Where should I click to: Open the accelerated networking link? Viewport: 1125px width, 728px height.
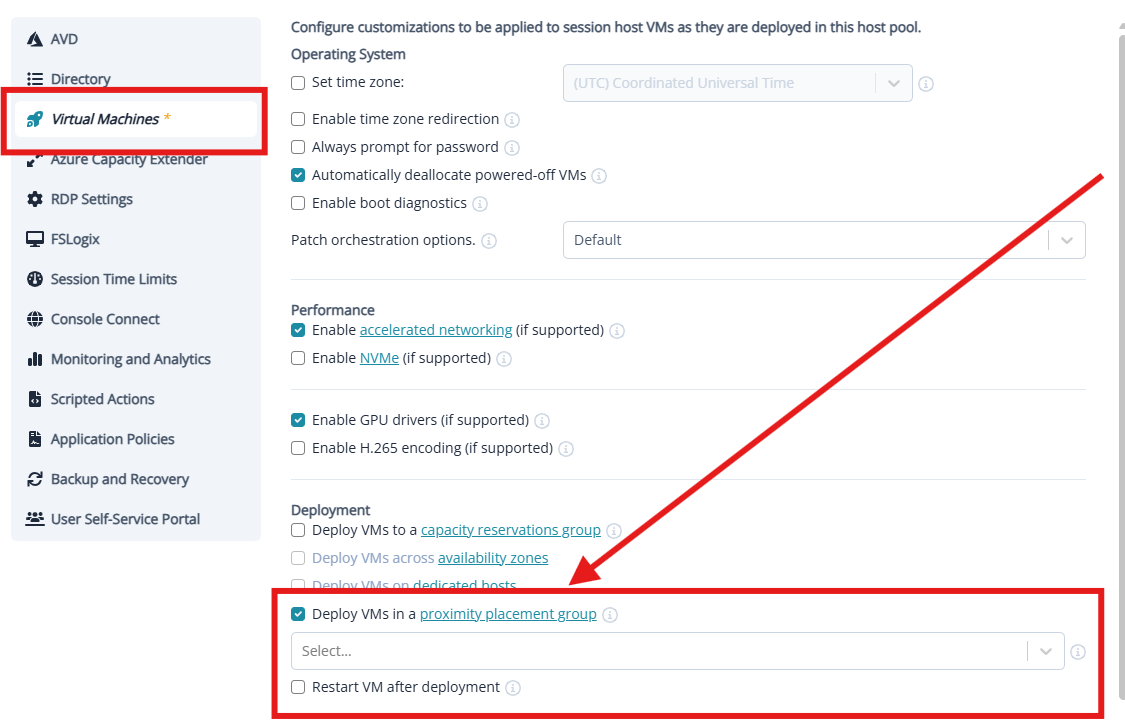pyautogui.click(x=436, y=330)
